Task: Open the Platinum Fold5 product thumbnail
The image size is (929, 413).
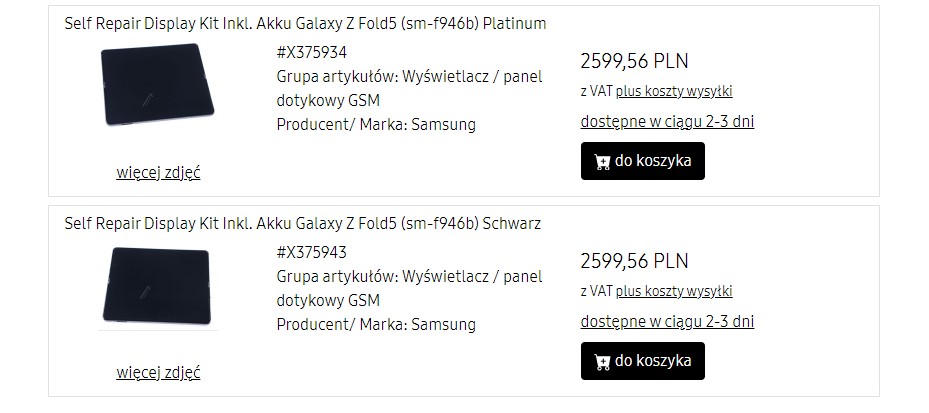Action: coord(158,86)
